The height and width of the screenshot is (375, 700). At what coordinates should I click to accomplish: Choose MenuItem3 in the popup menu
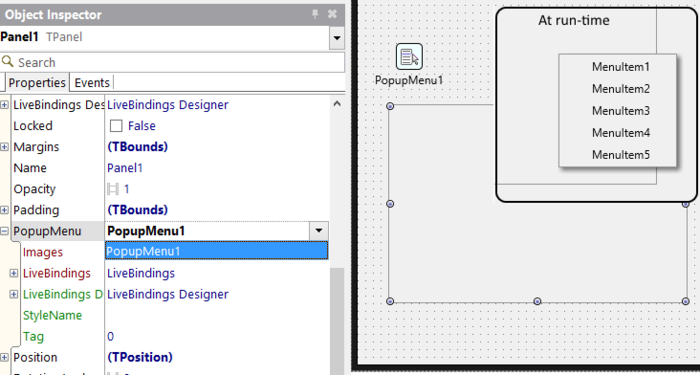click(621, 111)
